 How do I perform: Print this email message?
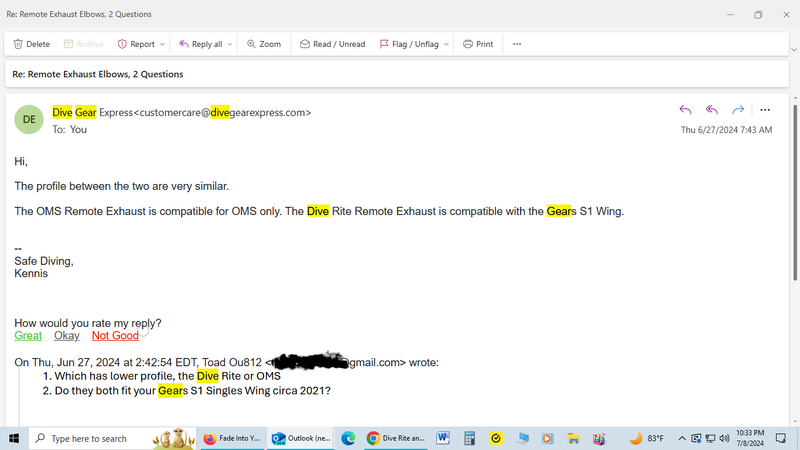(x=478, y=44)
